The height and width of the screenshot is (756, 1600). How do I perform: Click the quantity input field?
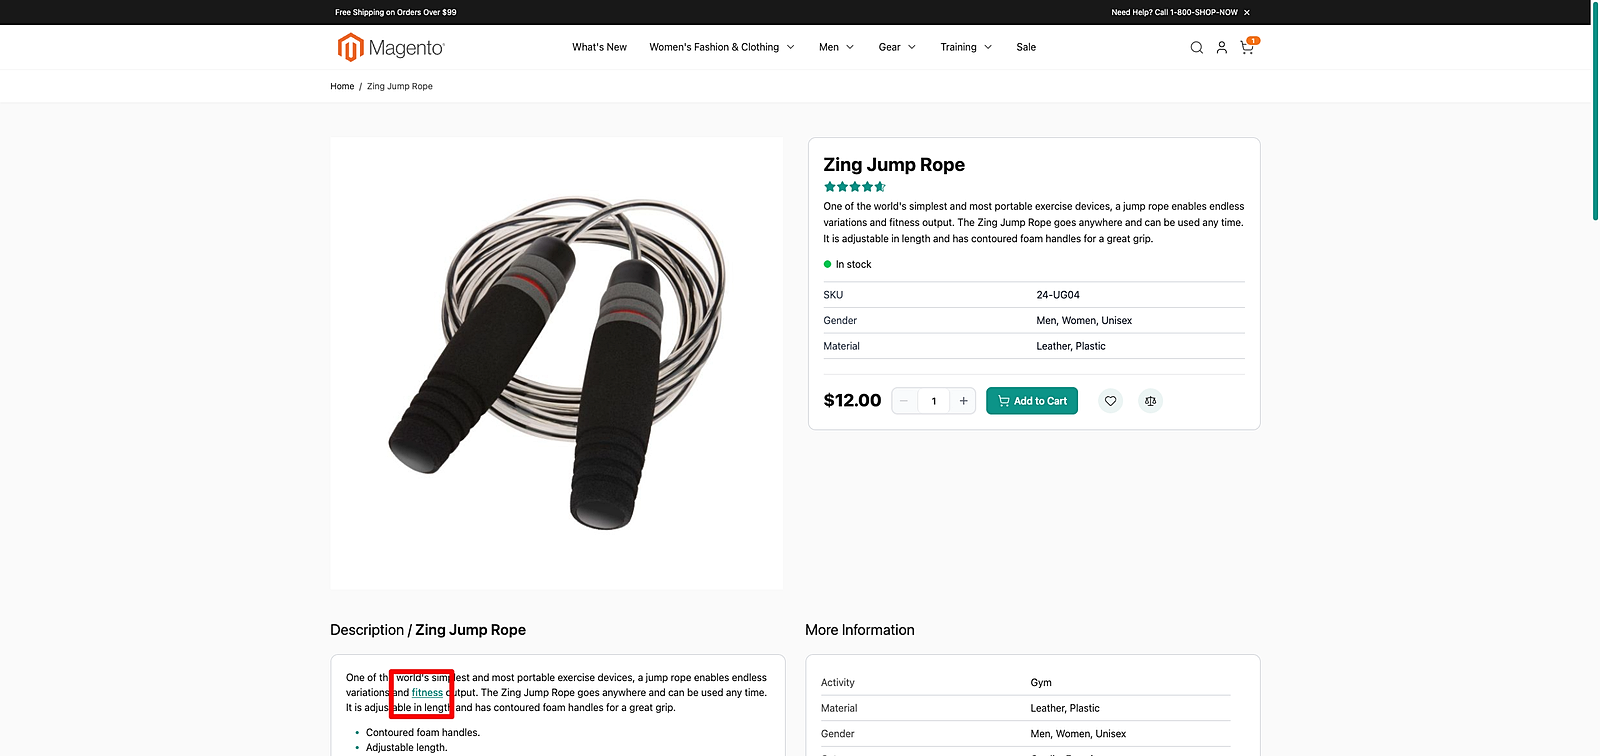pyautogui.click(x=934, y=401)
